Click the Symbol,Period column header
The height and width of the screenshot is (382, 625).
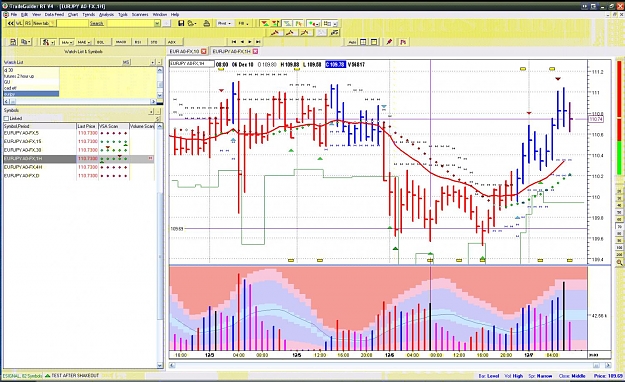[39, 126]
